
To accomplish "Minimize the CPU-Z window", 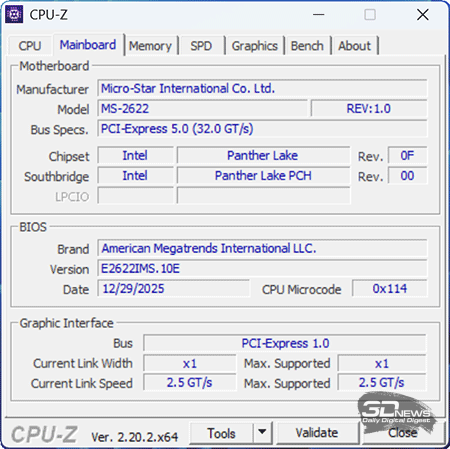I will [x=319, y=15].
